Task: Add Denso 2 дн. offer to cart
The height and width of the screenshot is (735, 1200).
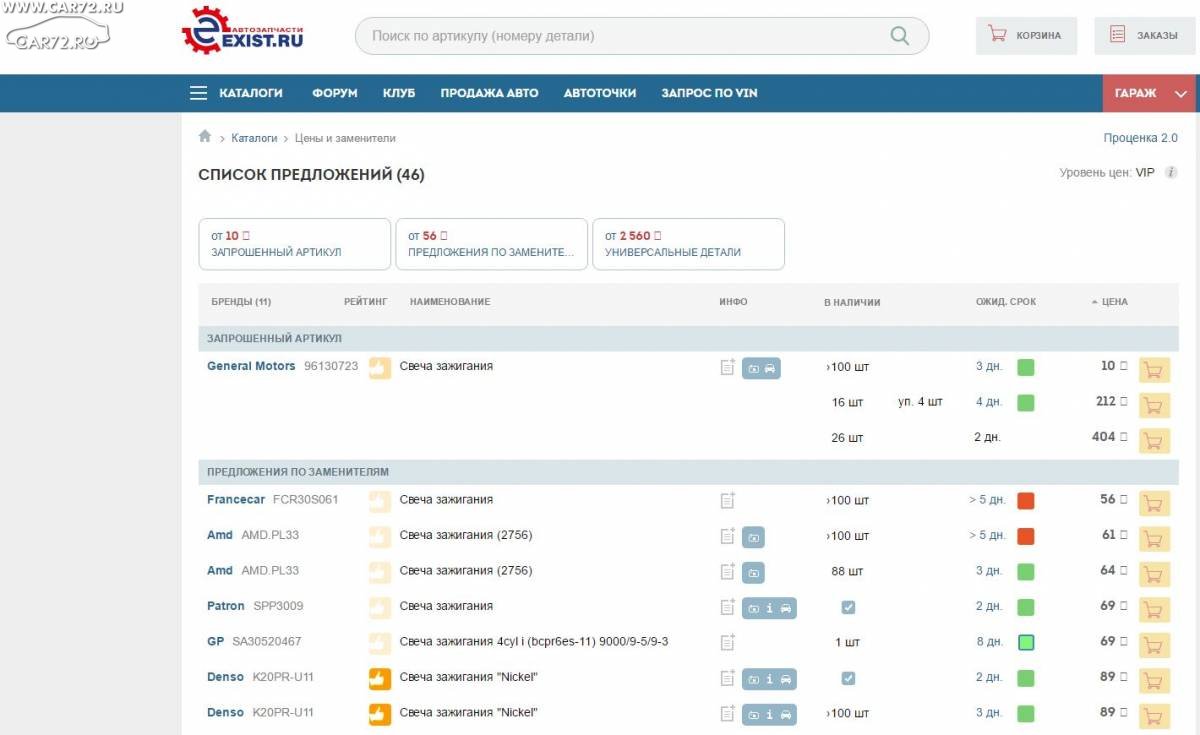Action: pyautogui.click(x=1154, y=680)
